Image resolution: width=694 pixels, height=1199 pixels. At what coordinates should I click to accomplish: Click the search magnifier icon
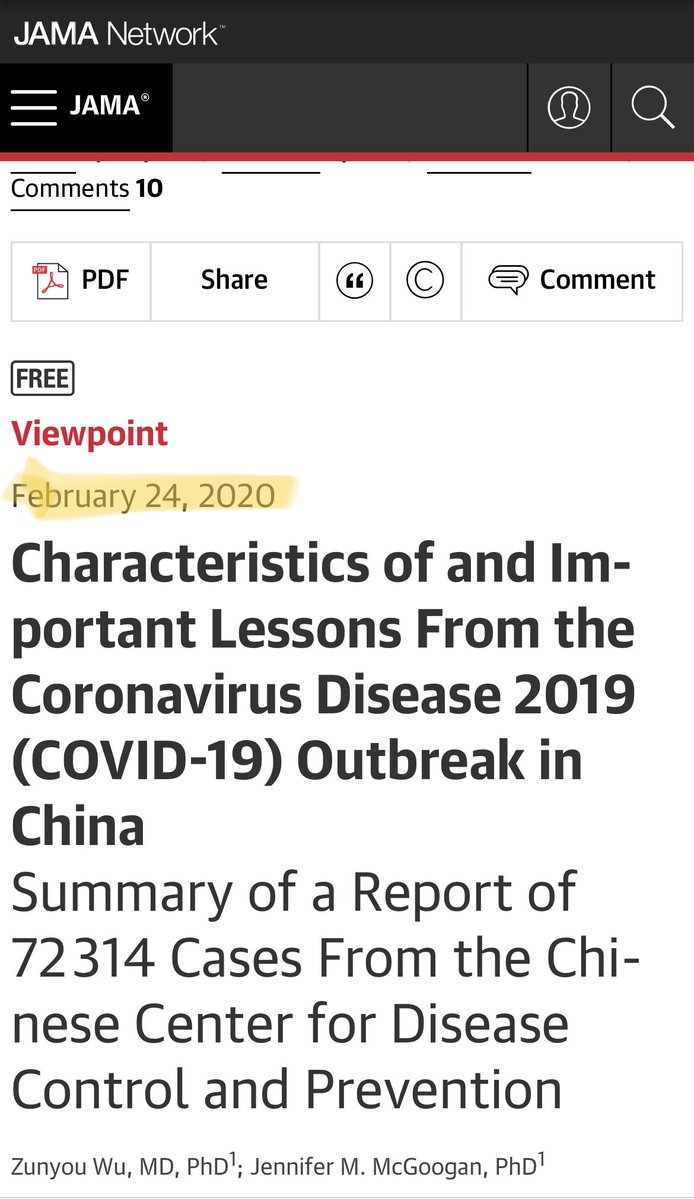[x=652, y=107]
